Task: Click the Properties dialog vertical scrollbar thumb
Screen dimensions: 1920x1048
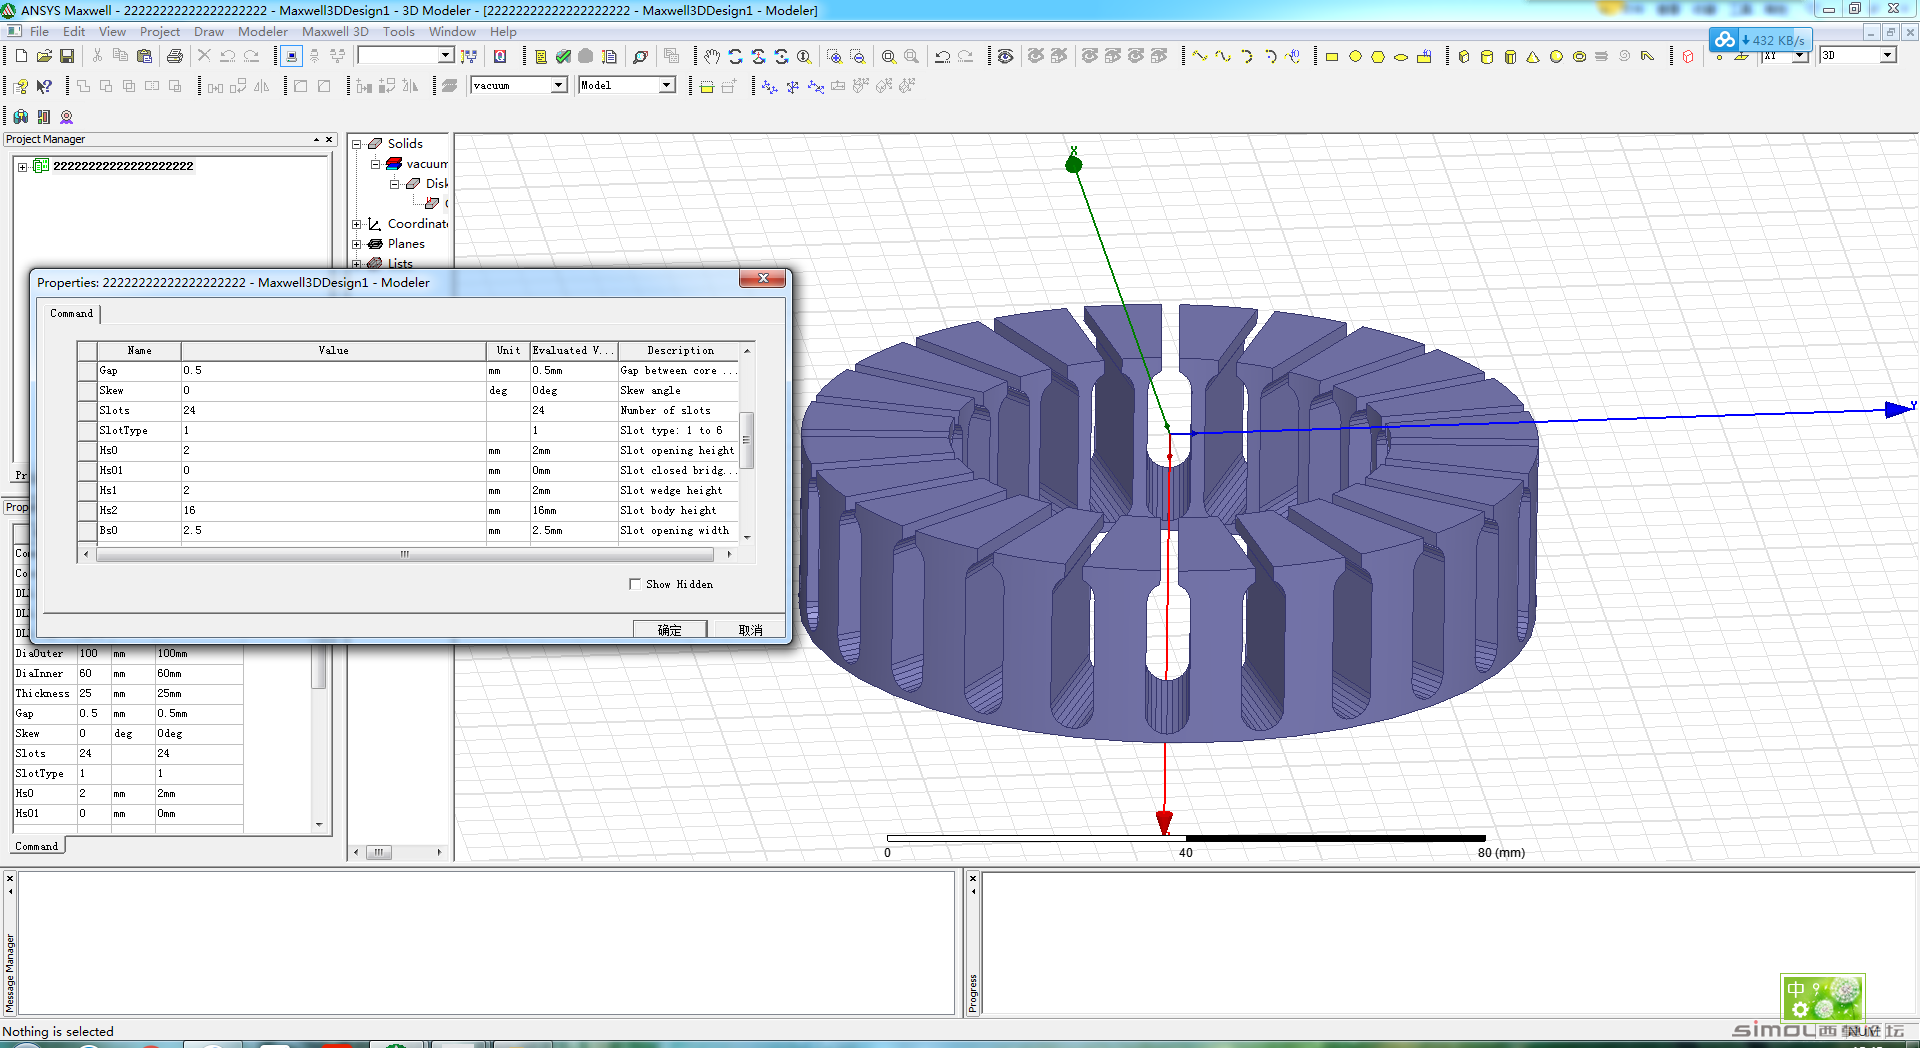Action: [747, 439]
